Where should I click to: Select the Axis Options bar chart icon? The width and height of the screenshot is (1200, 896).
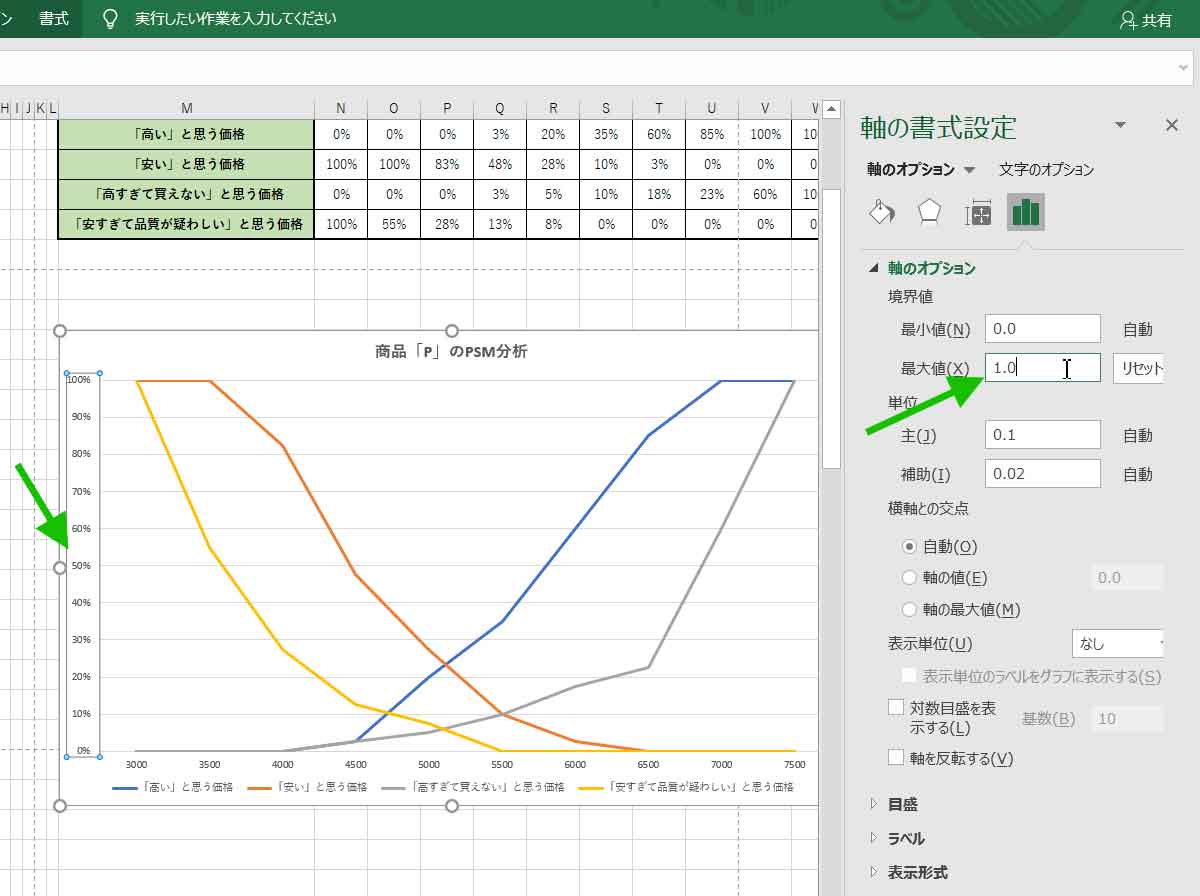1026,212
